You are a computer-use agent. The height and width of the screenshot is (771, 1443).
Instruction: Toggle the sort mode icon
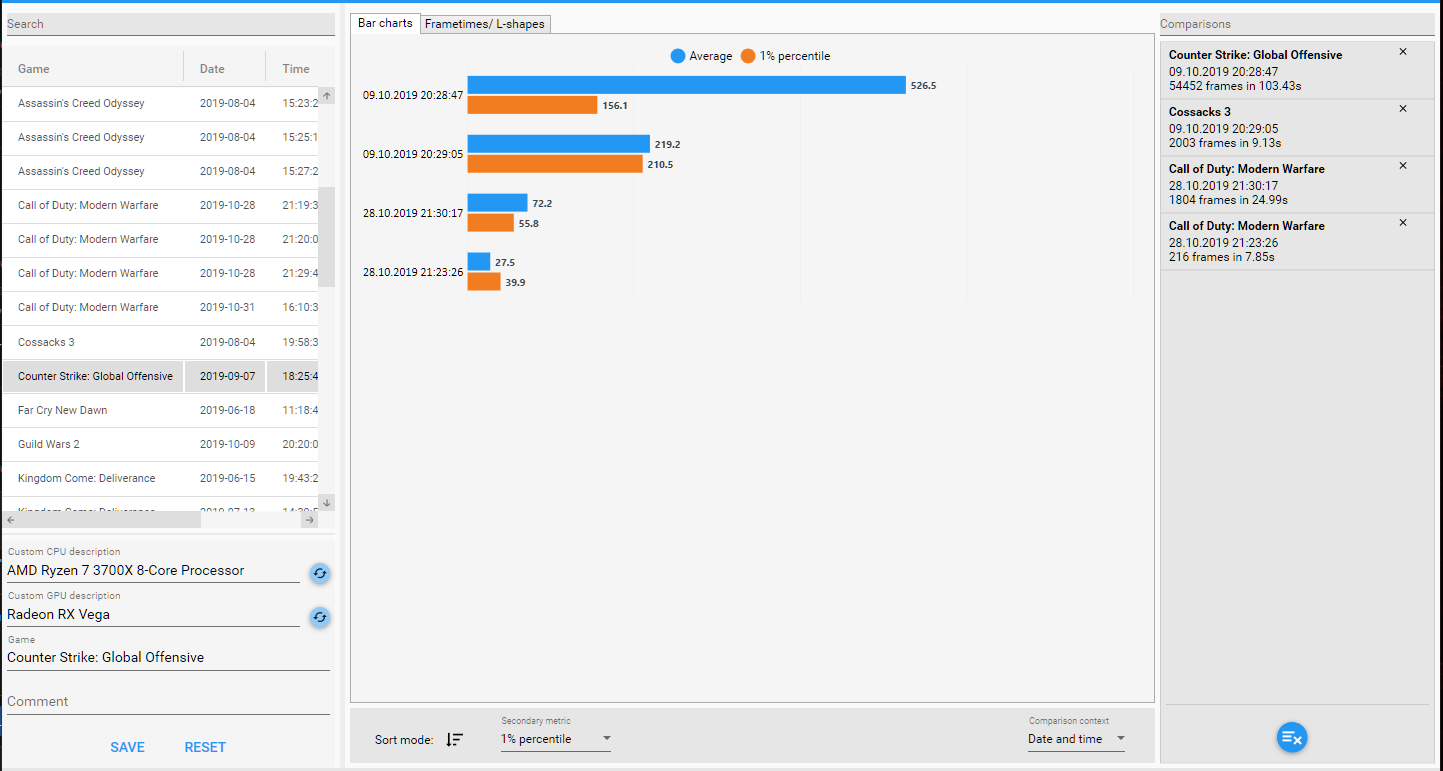(x=455, y=739)
